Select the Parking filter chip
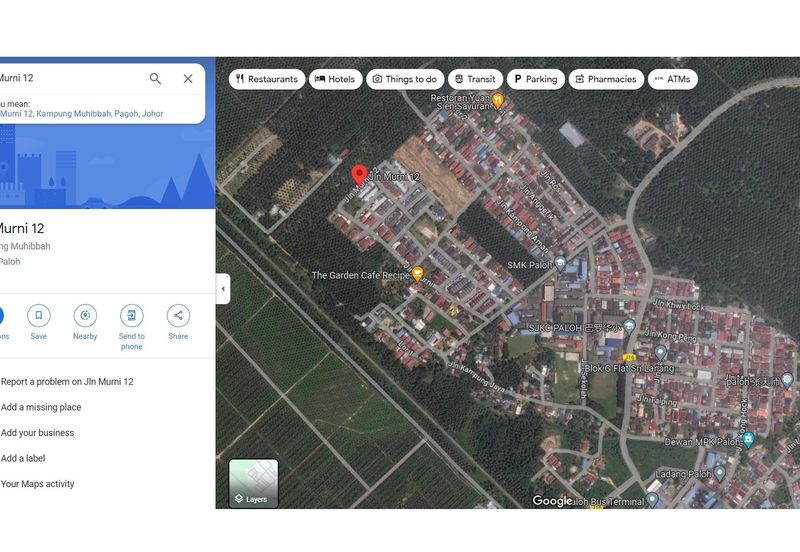The width and height of the screenshot is (800, 552). point(535,79)
